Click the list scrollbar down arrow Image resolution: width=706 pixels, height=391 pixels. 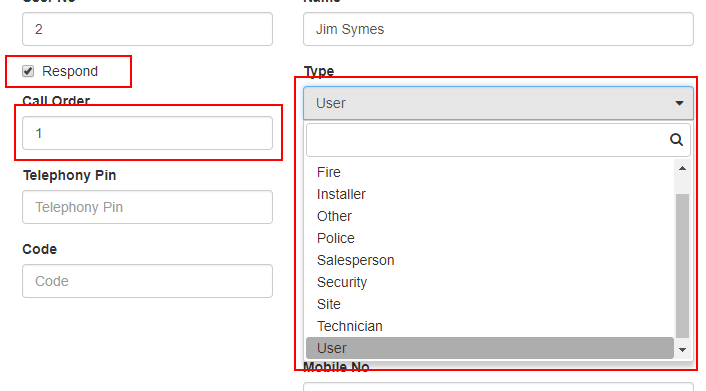(x=683, y=350)
